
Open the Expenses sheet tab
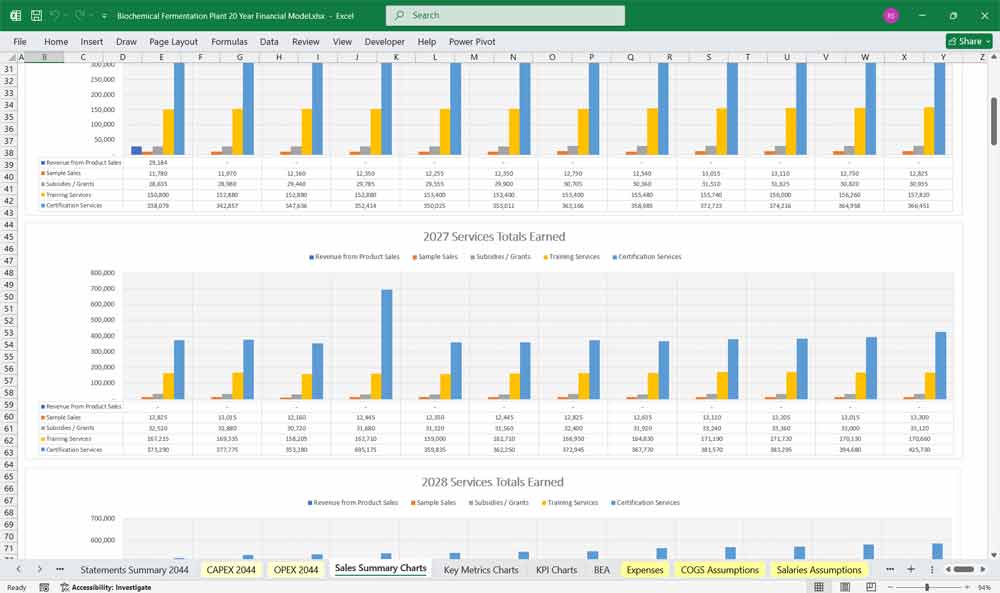[644, 568]
